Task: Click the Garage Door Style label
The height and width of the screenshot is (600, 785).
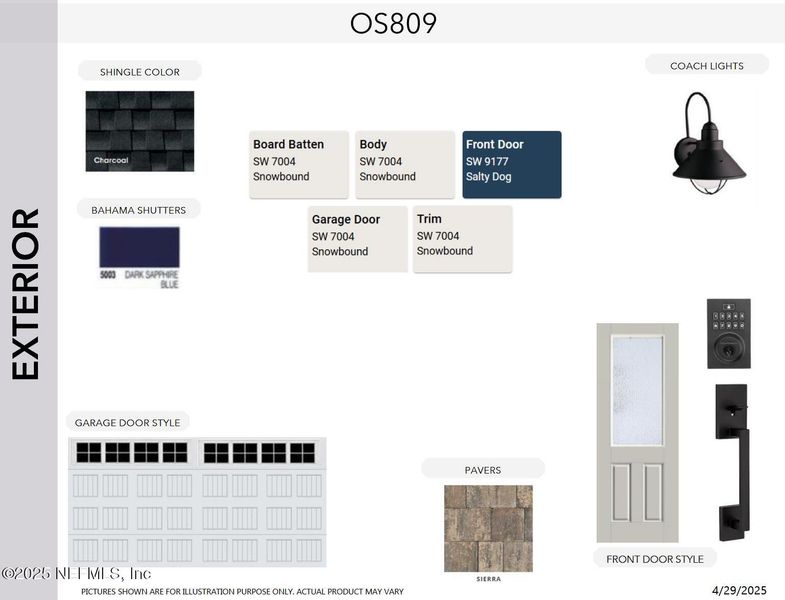Action: pos(128,422)
